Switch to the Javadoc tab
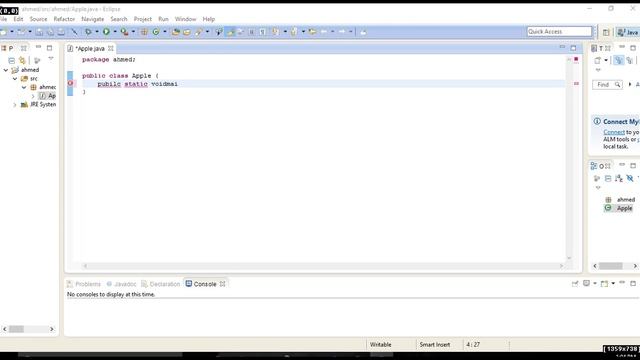 [121, 284]
